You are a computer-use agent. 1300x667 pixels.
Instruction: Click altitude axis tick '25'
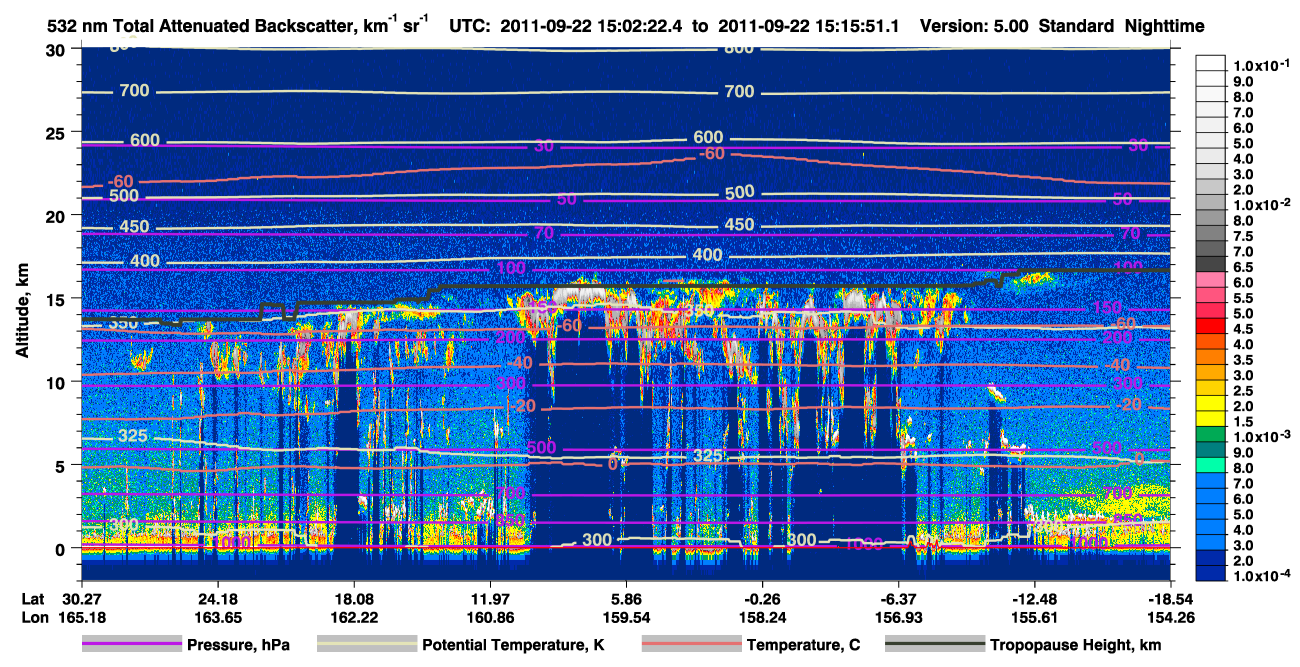pos(57,132)
